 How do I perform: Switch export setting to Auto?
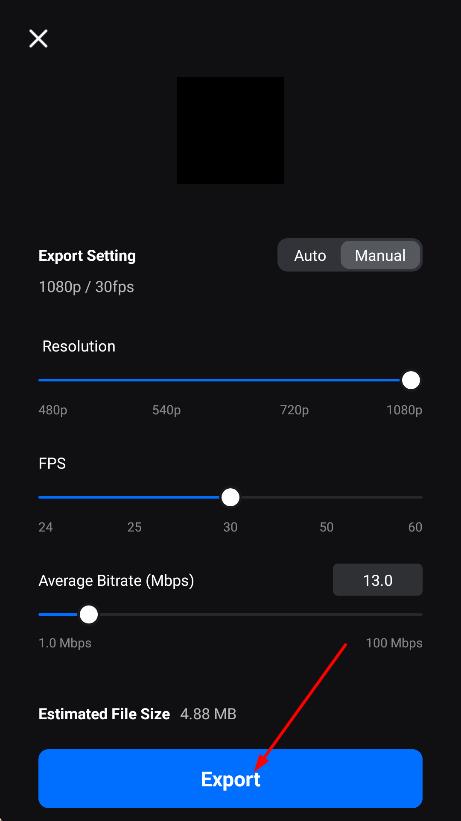tap(310, 256)
